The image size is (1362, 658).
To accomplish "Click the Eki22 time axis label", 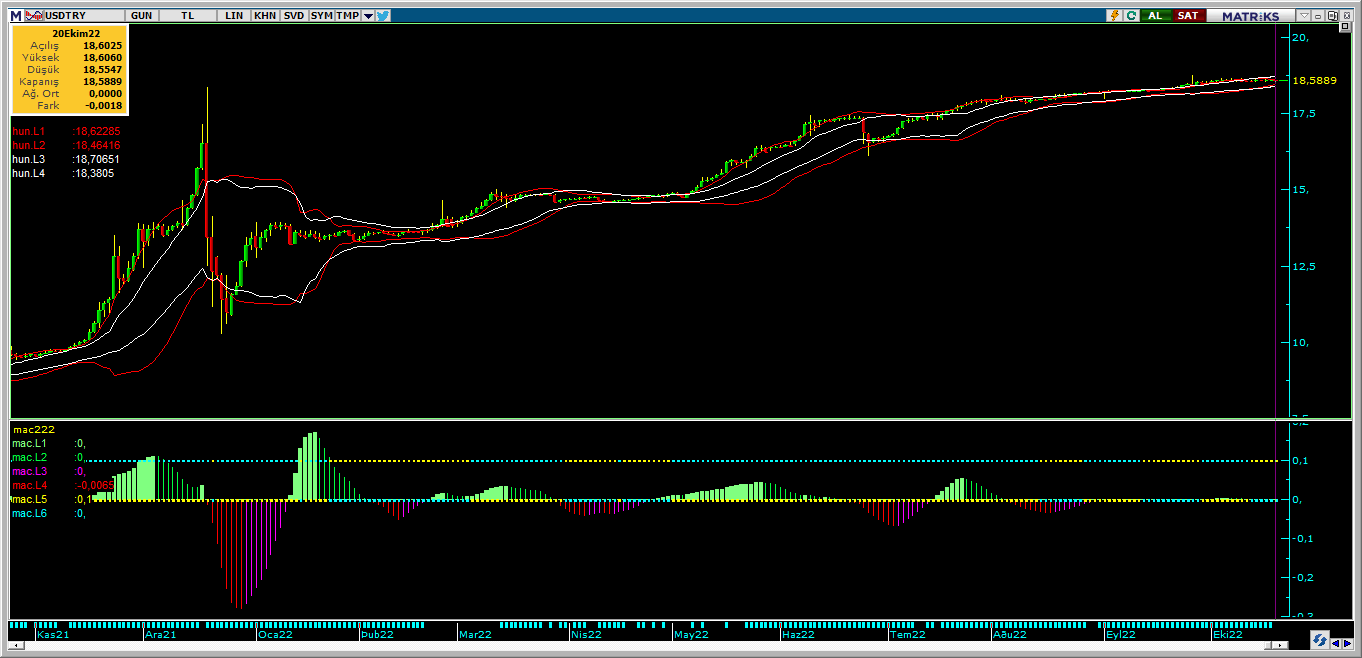I will (1228, 634).
